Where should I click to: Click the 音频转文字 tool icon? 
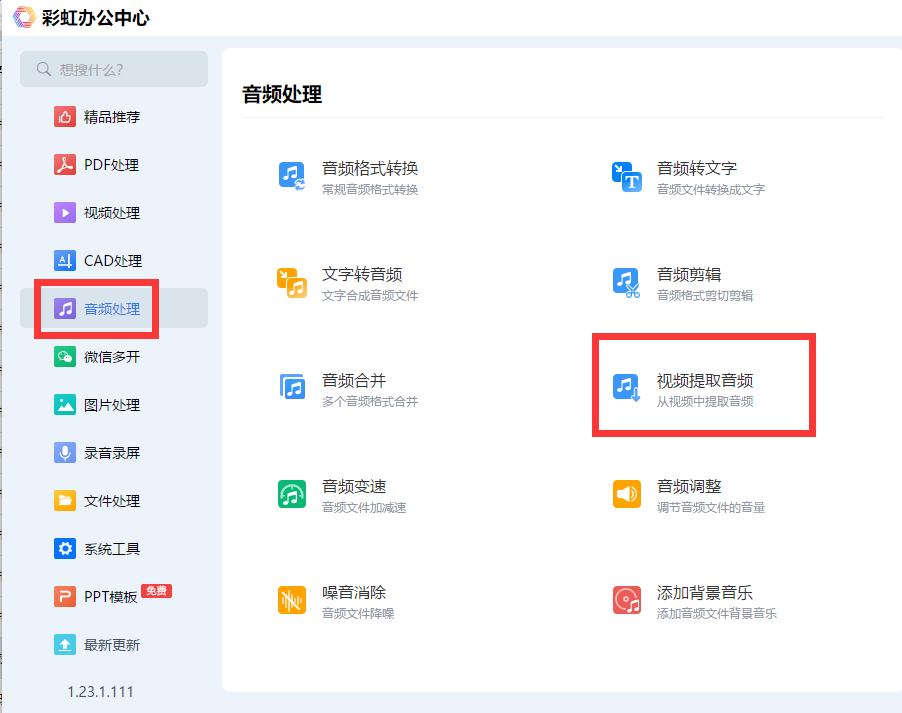click(627, 177)
